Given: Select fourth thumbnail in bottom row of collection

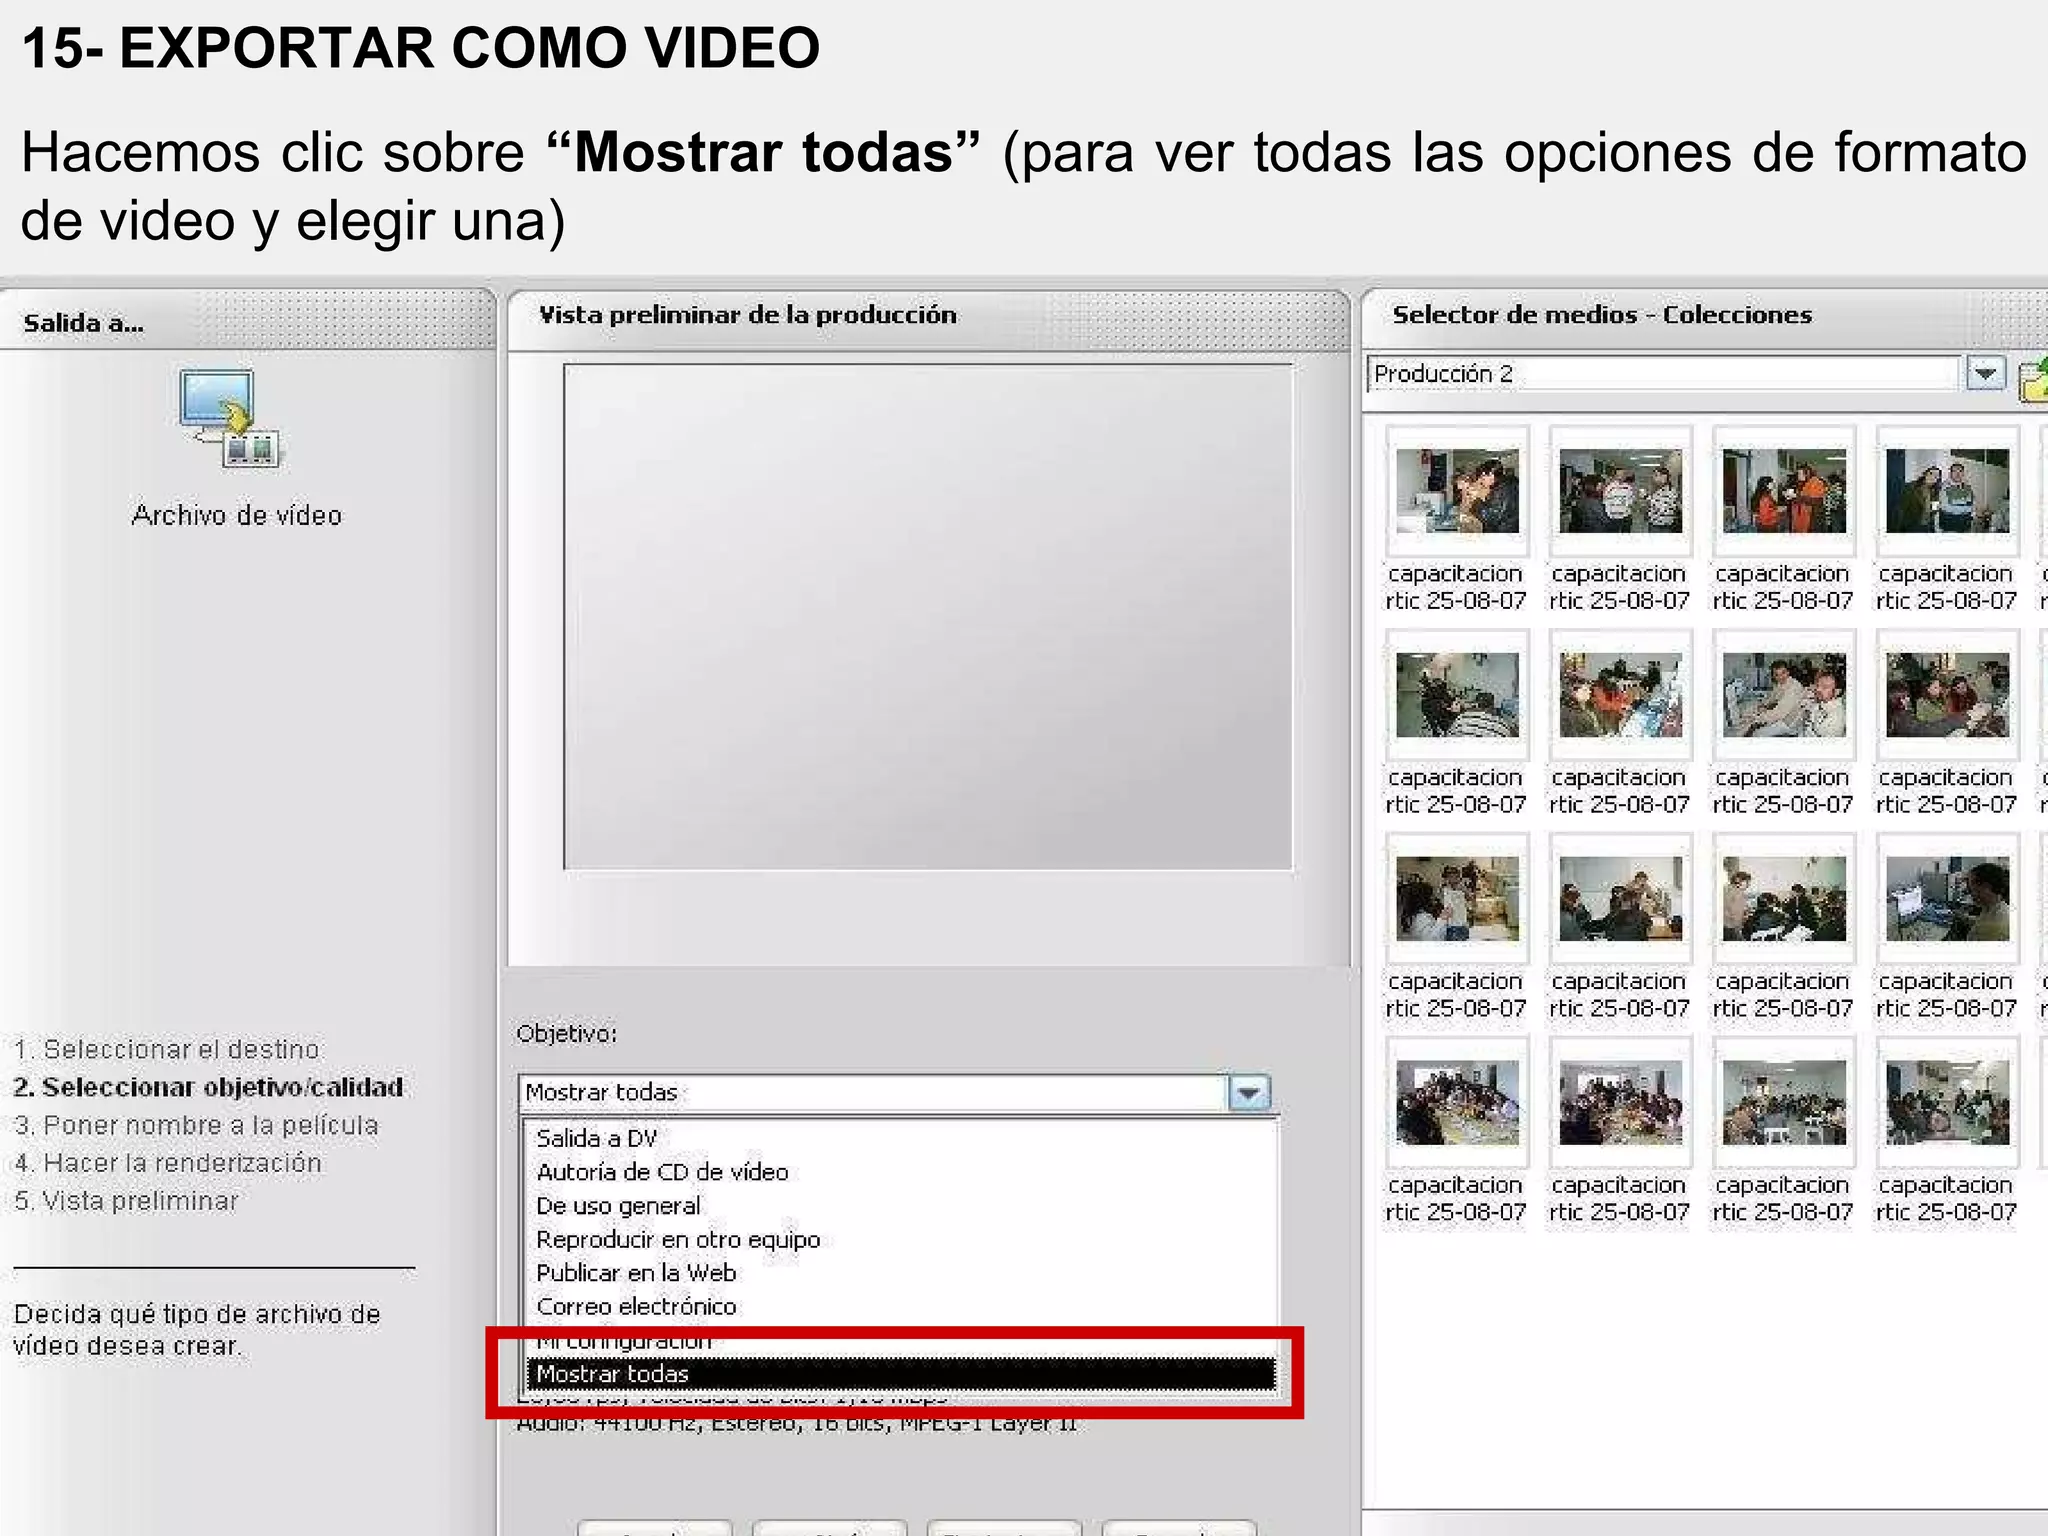Looking at the screenshot, I should click(1947, 1102).
